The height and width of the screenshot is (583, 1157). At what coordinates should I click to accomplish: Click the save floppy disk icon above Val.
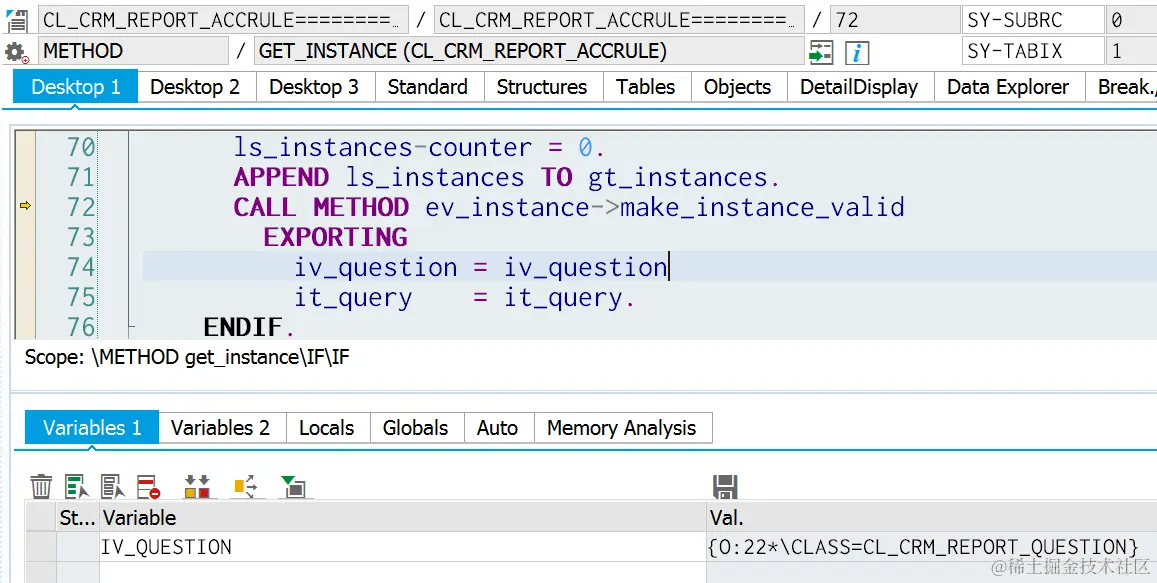[x=725, y=487]
